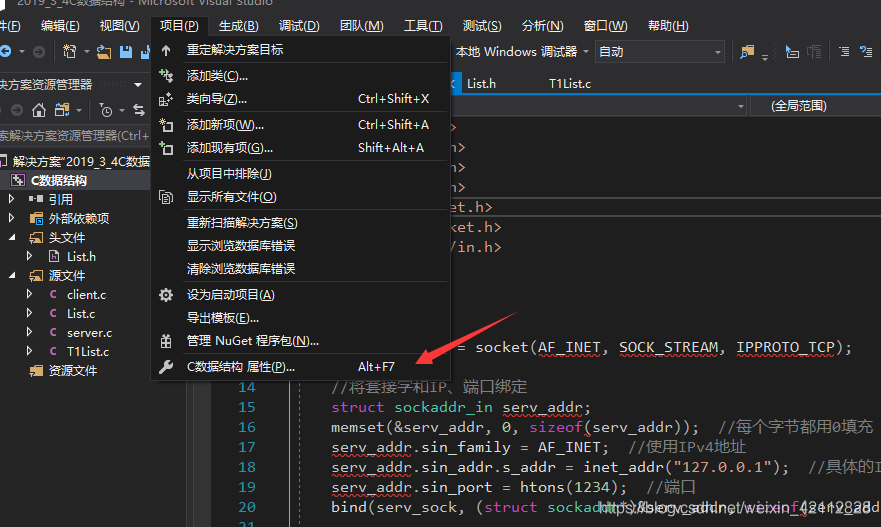Start 本地 Windows 调试器
The height and width of the screenshot is (527, 881).
[516, 52]
